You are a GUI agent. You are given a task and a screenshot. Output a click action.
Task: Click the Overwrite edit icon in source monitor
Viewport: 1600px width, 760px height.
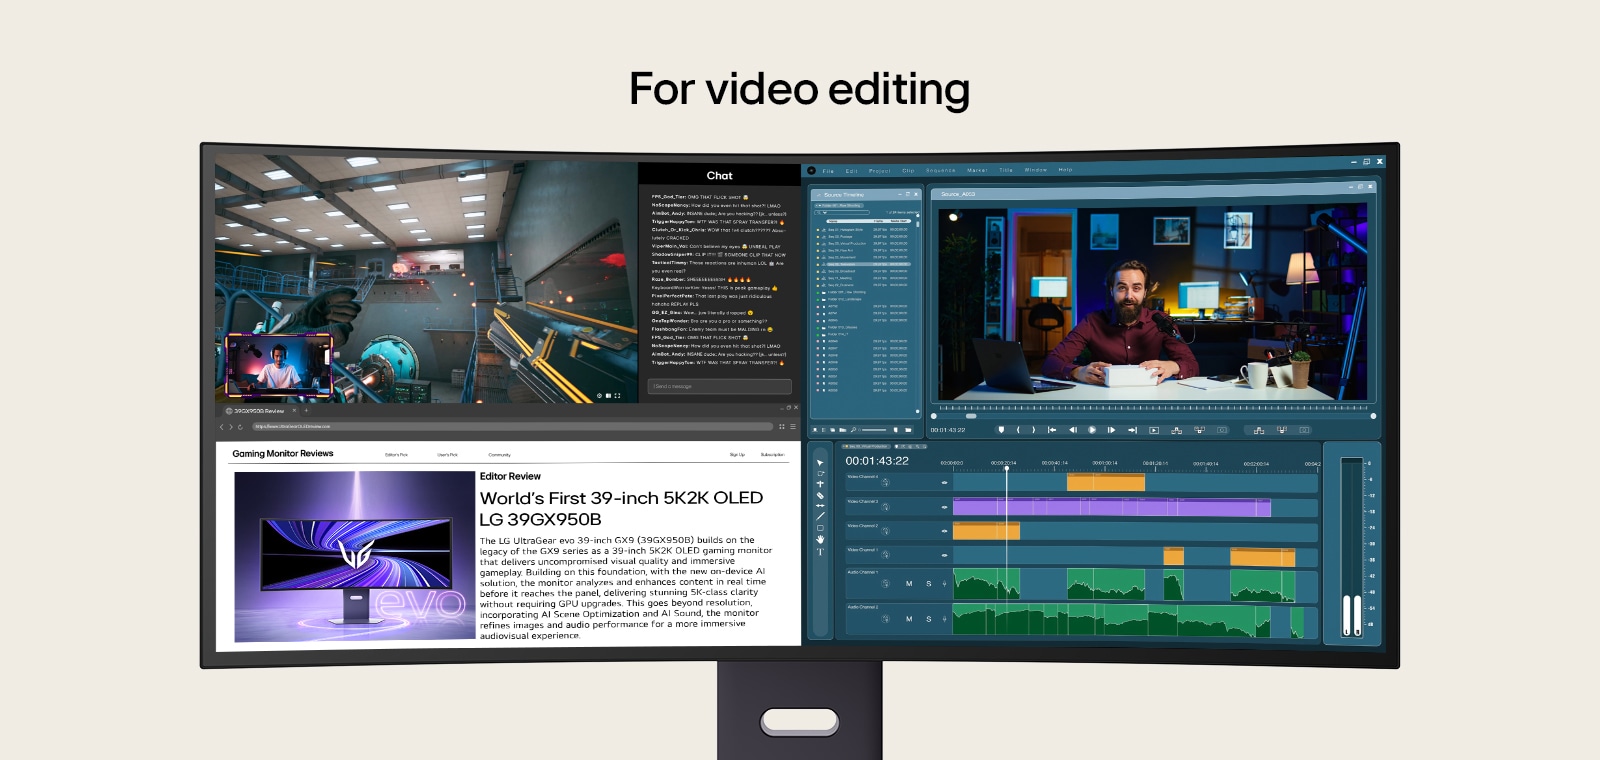click(x=1199, y=430)
